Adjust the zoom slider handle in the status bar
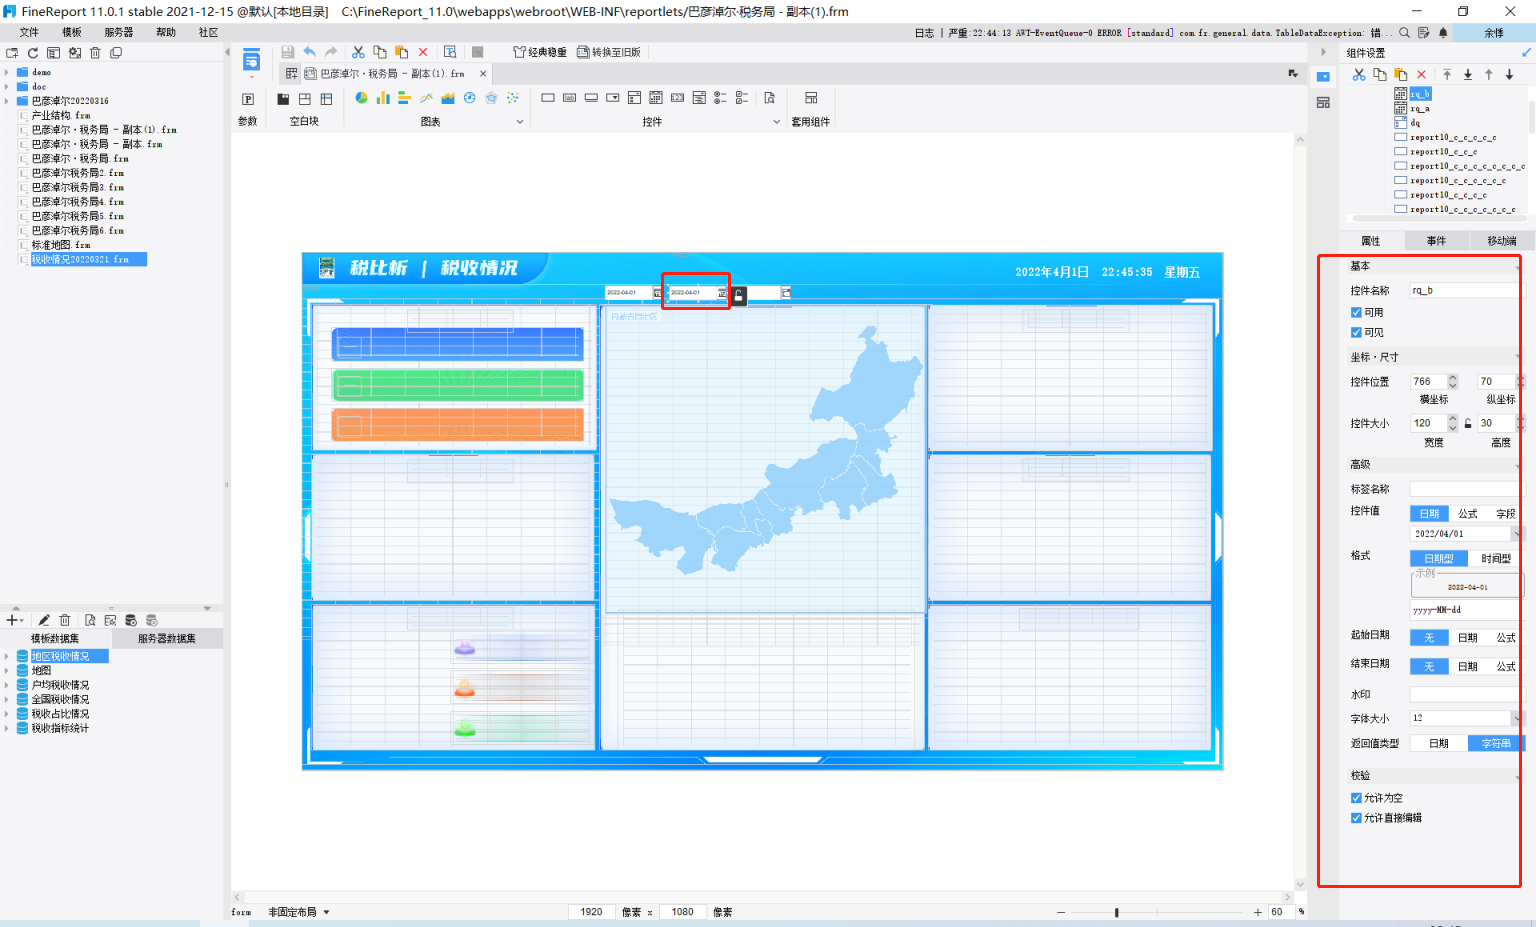This screenshot has width=1536, height=927. click(1117, 912)
